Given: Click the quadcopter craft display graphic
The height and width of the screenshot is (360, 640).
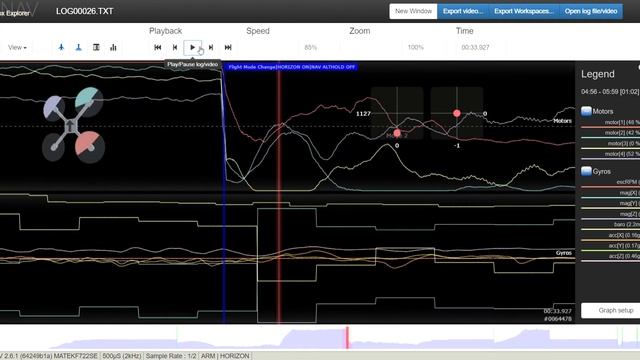Looking at the screenshot, I should click(x=73, y=125).
